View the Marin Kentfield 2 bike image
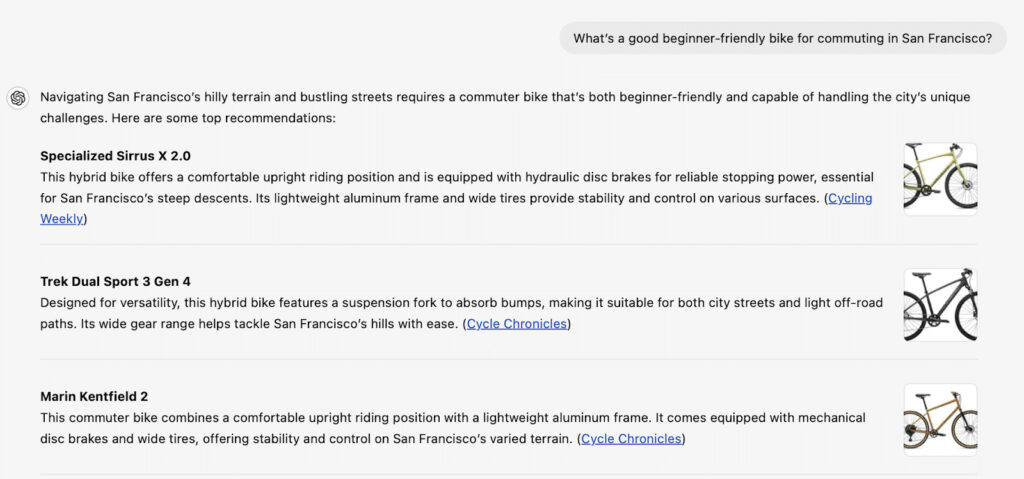The width and height of the screenshot is (1024, 479). tap(940, 419)
